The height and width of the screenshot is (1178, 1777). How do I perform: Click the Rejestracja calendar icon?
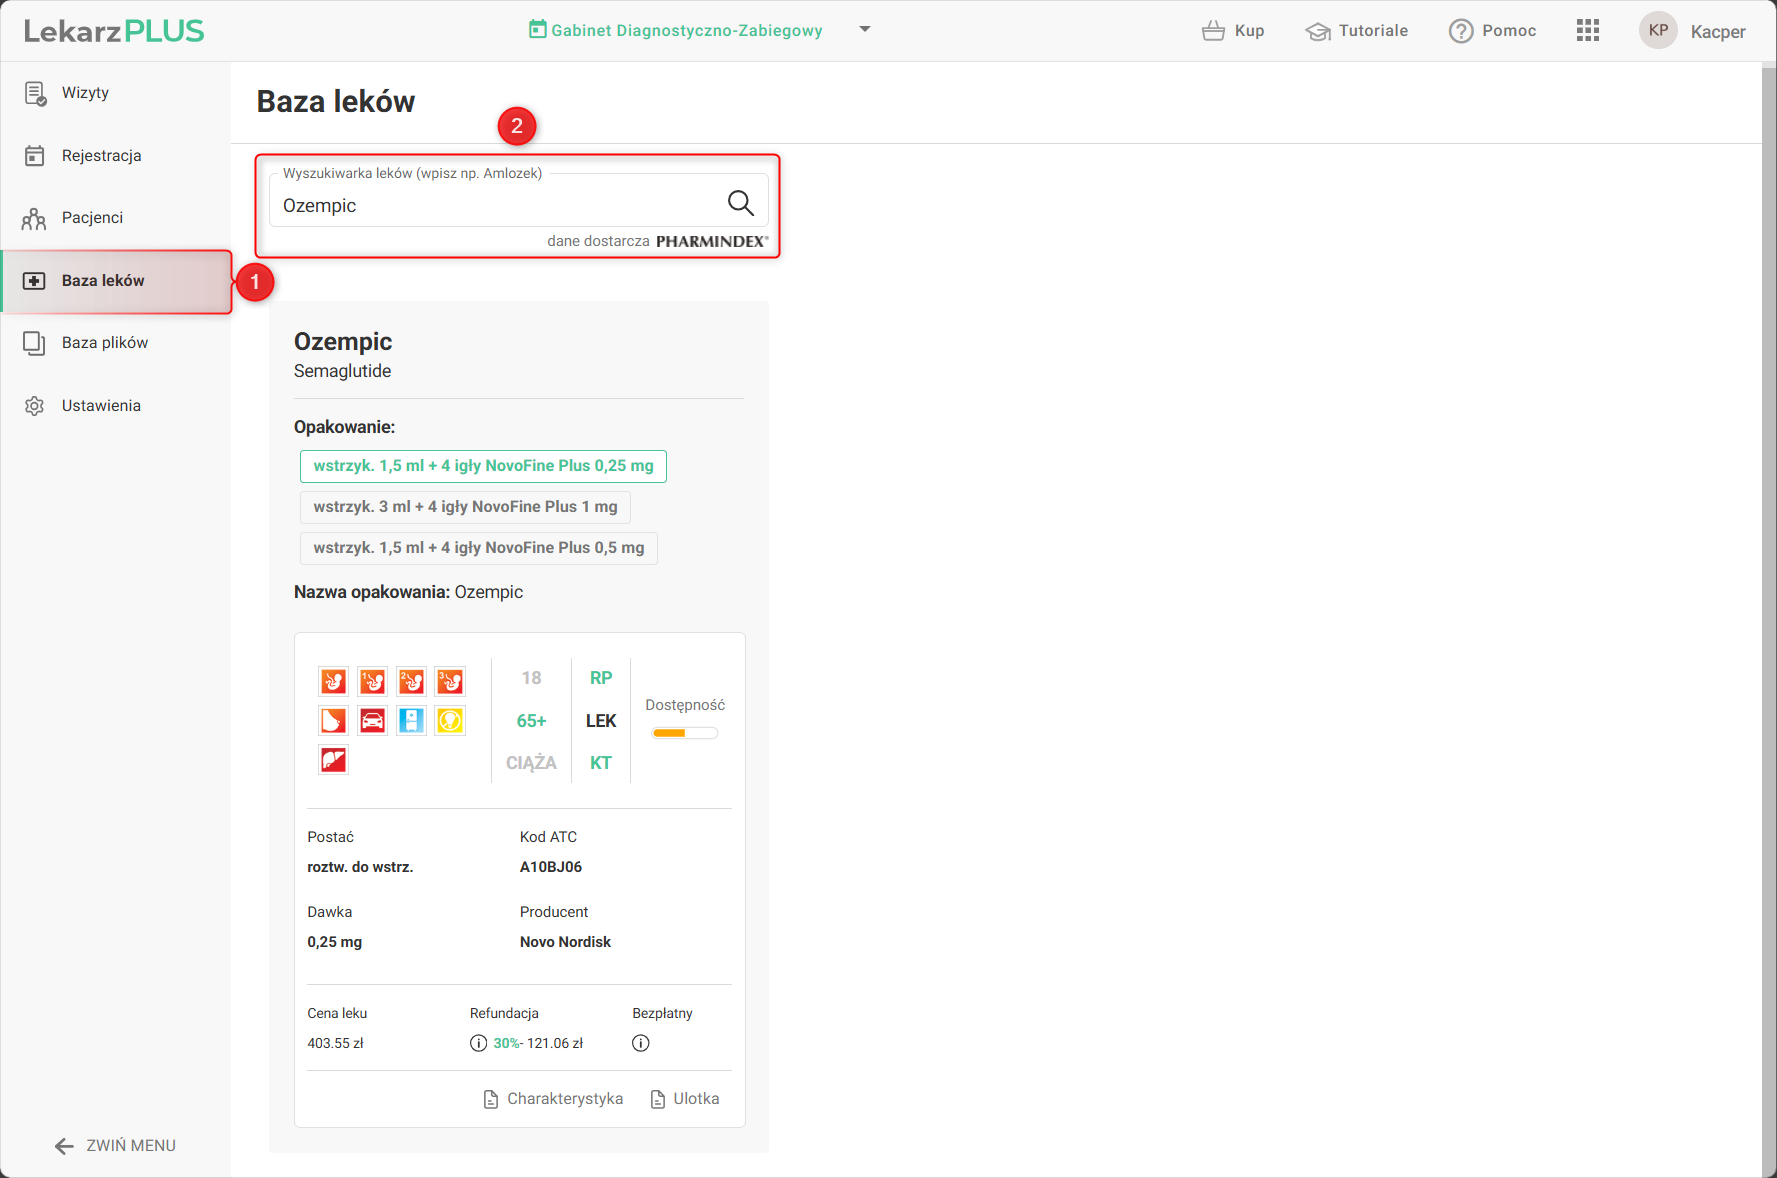[35, 156]
